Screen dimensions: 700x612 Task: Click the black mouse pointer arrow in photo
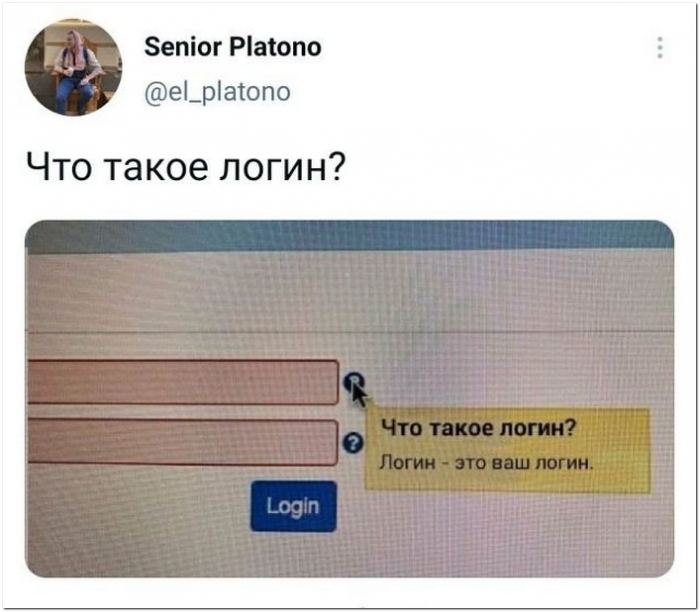coord(359,394)
